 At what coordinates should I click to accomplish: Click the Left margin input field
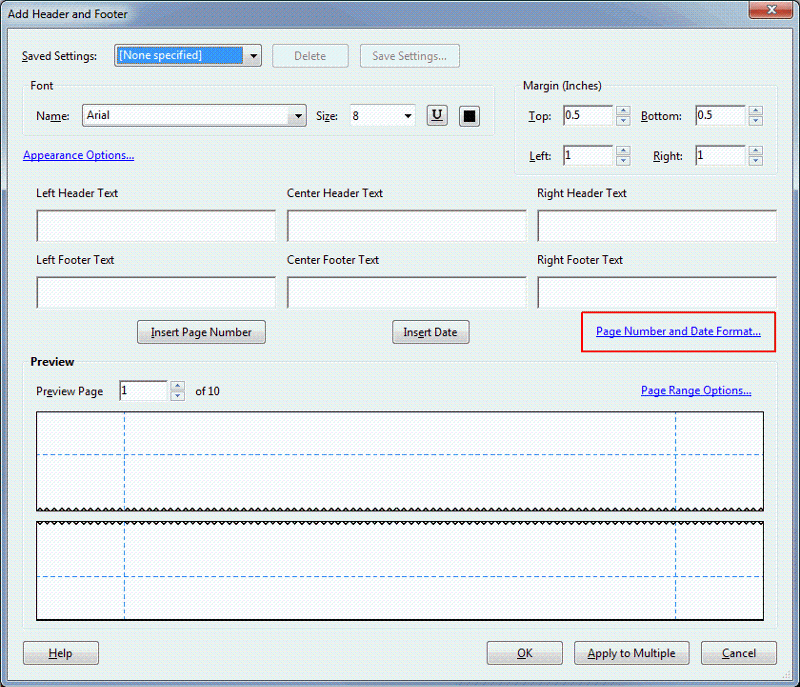(588, 156)
